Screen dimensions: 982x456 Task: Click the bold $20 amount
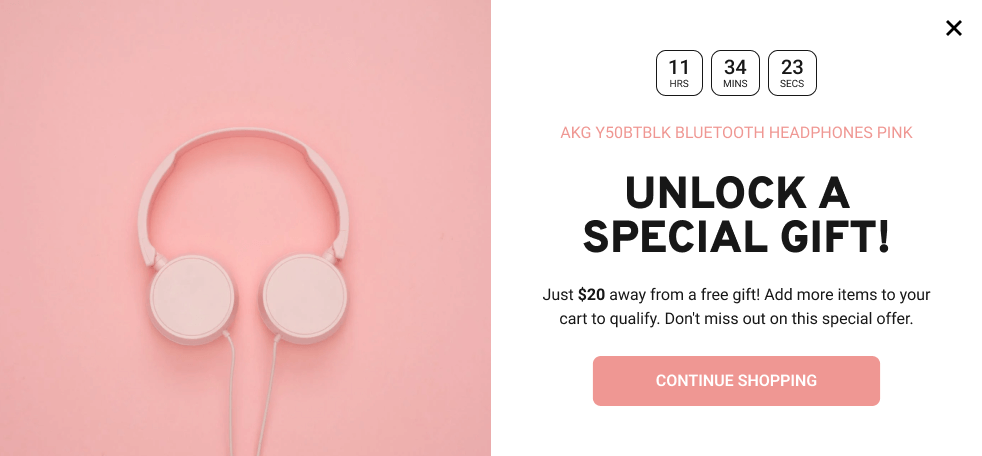point(591,294)
